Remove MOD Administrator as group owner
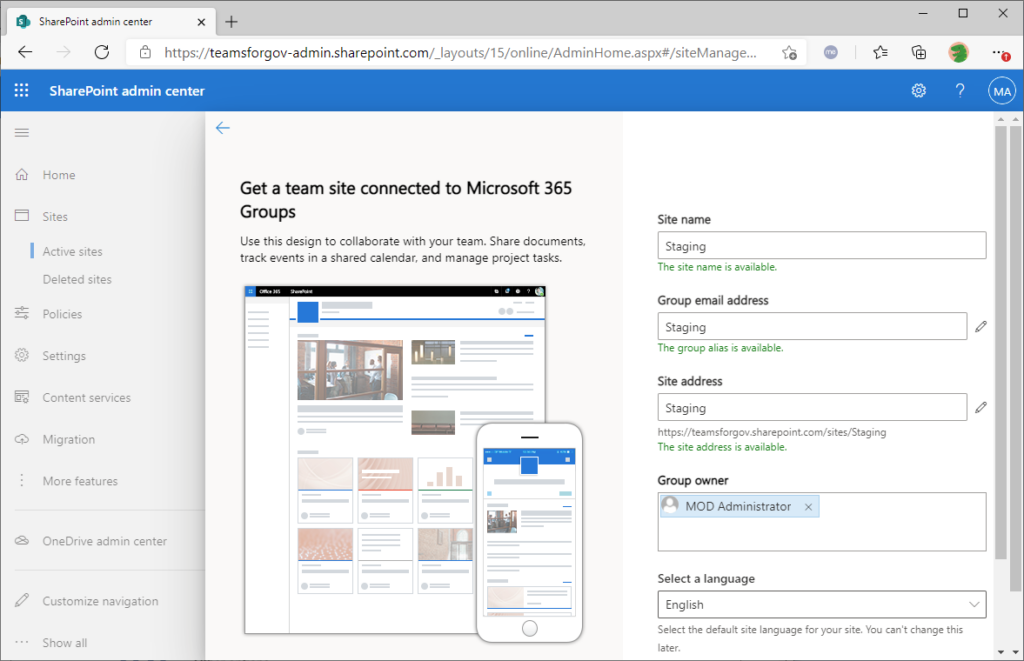The image size is (1024, 661). click(x=808, y=506)
